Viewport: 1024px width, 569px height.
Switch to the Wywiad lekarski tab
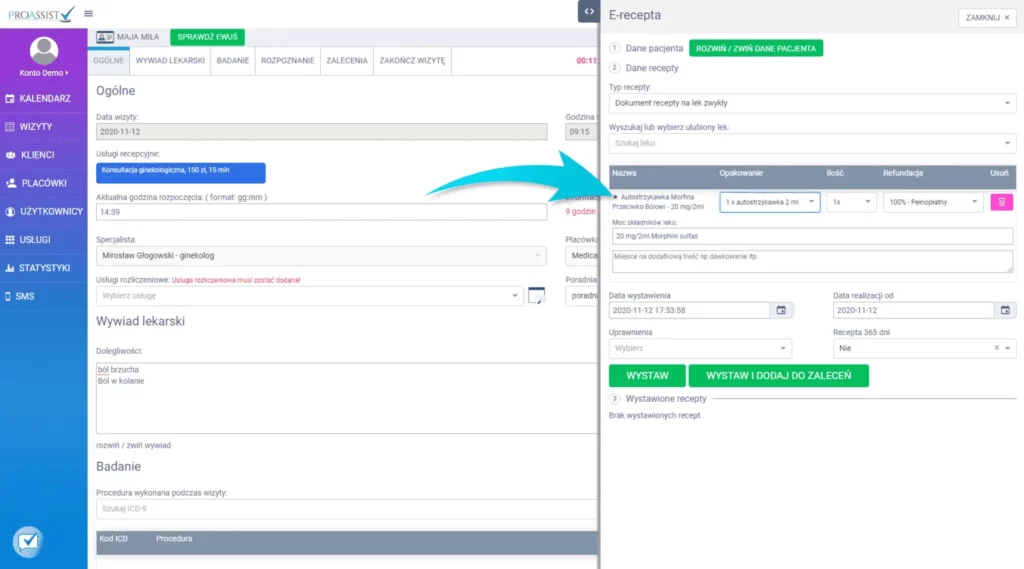pos(171,61)
